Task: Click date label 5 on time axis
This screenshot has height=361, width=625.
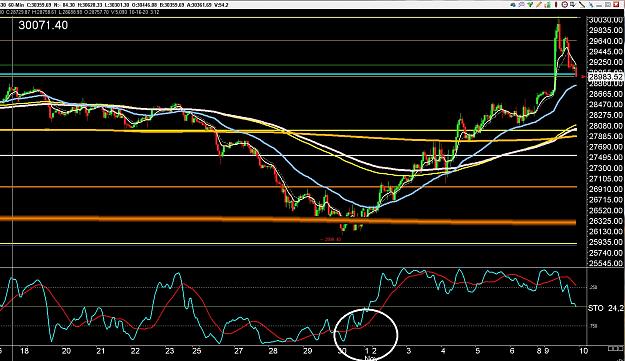Action: pyautogui.click(x=478, y=351)
